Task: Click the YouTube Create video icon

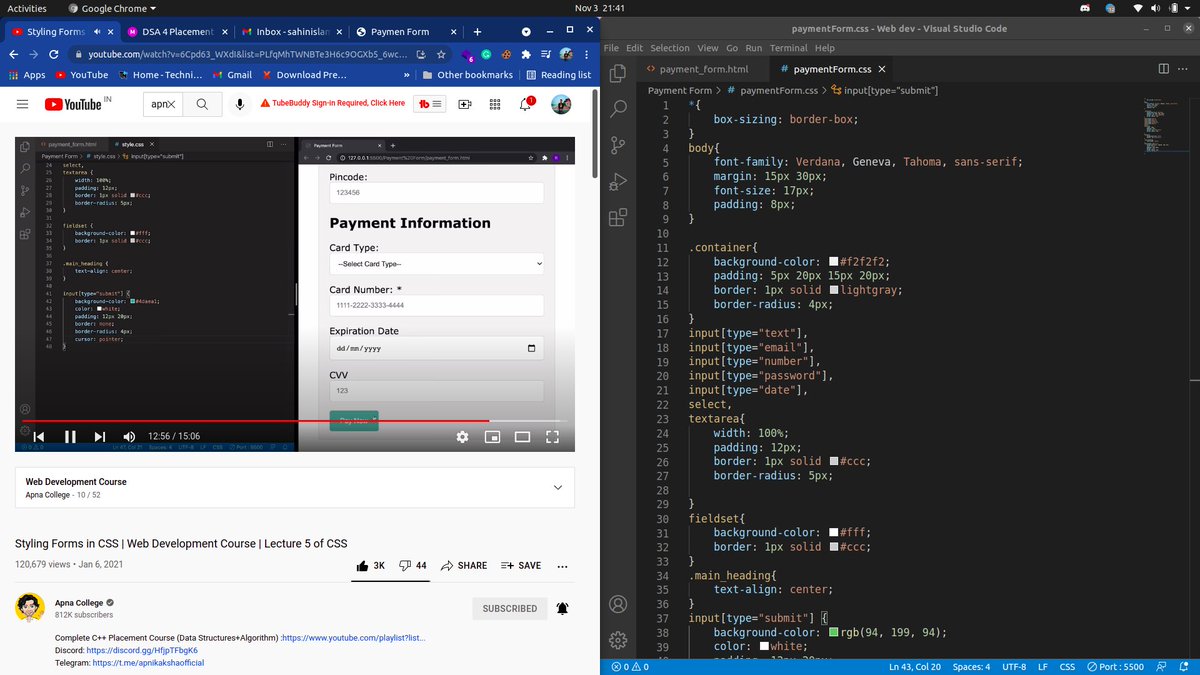Action: tap(465, 104)
